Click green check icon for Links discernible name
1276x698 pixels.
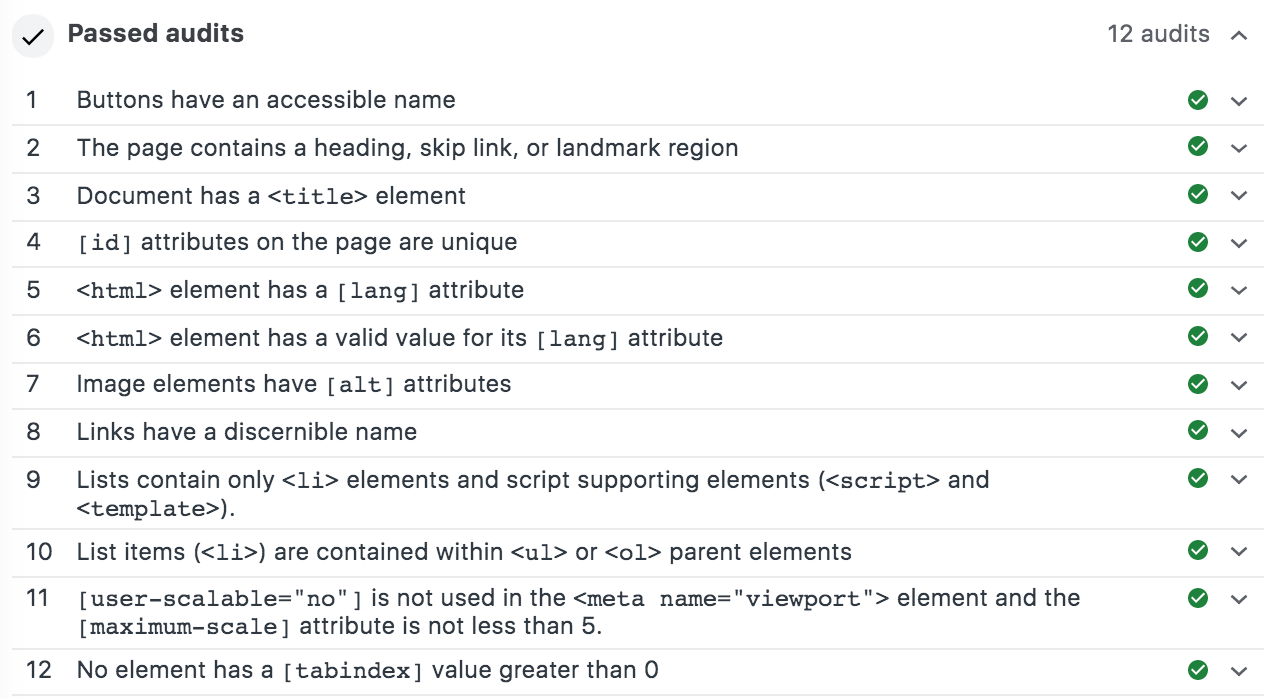[x=1197, y=431]
